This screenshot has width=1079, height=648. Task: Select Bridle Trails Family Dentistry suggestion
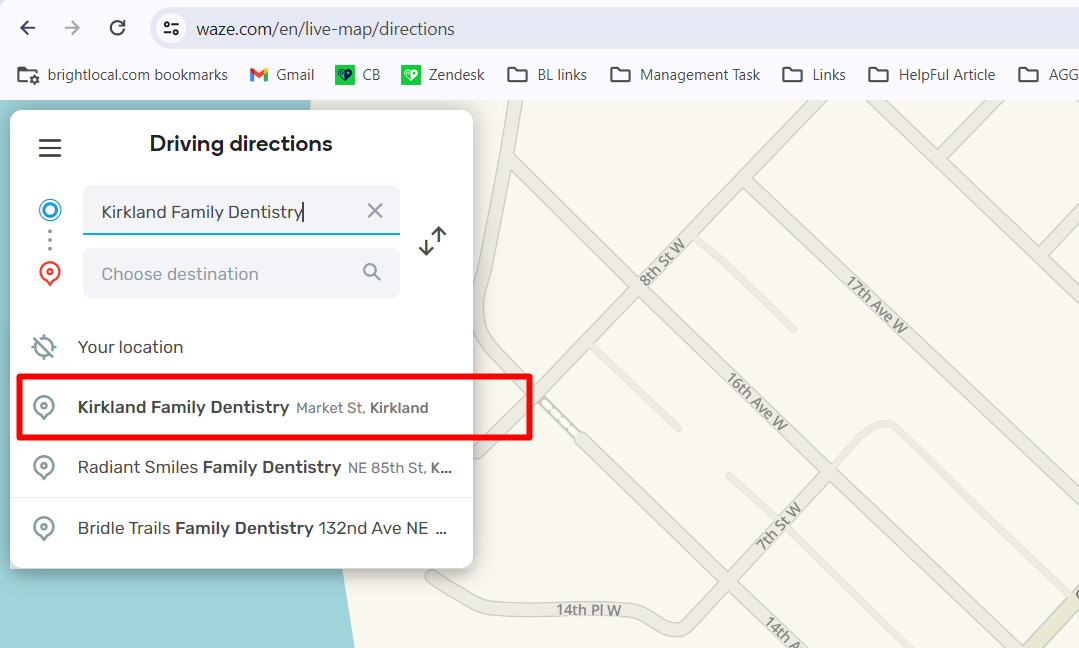pos(242,528)
